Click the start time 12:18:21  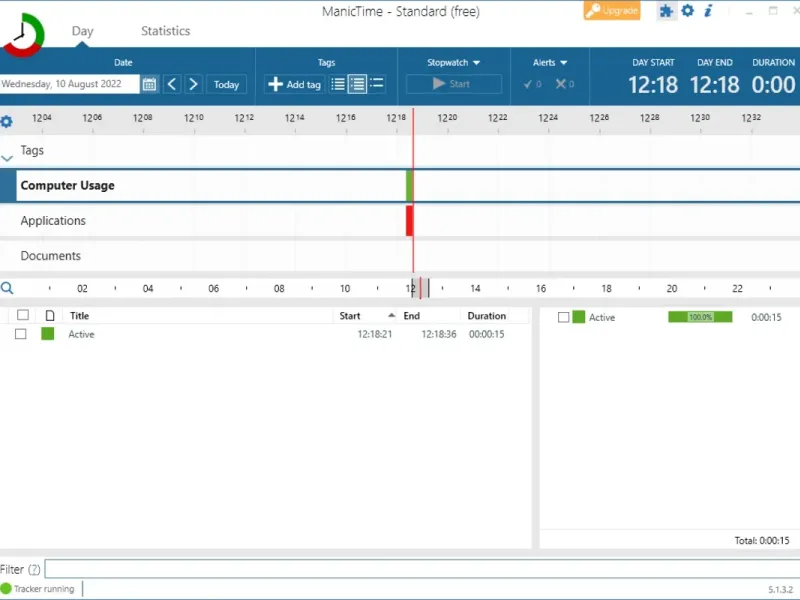pos(374,334)
